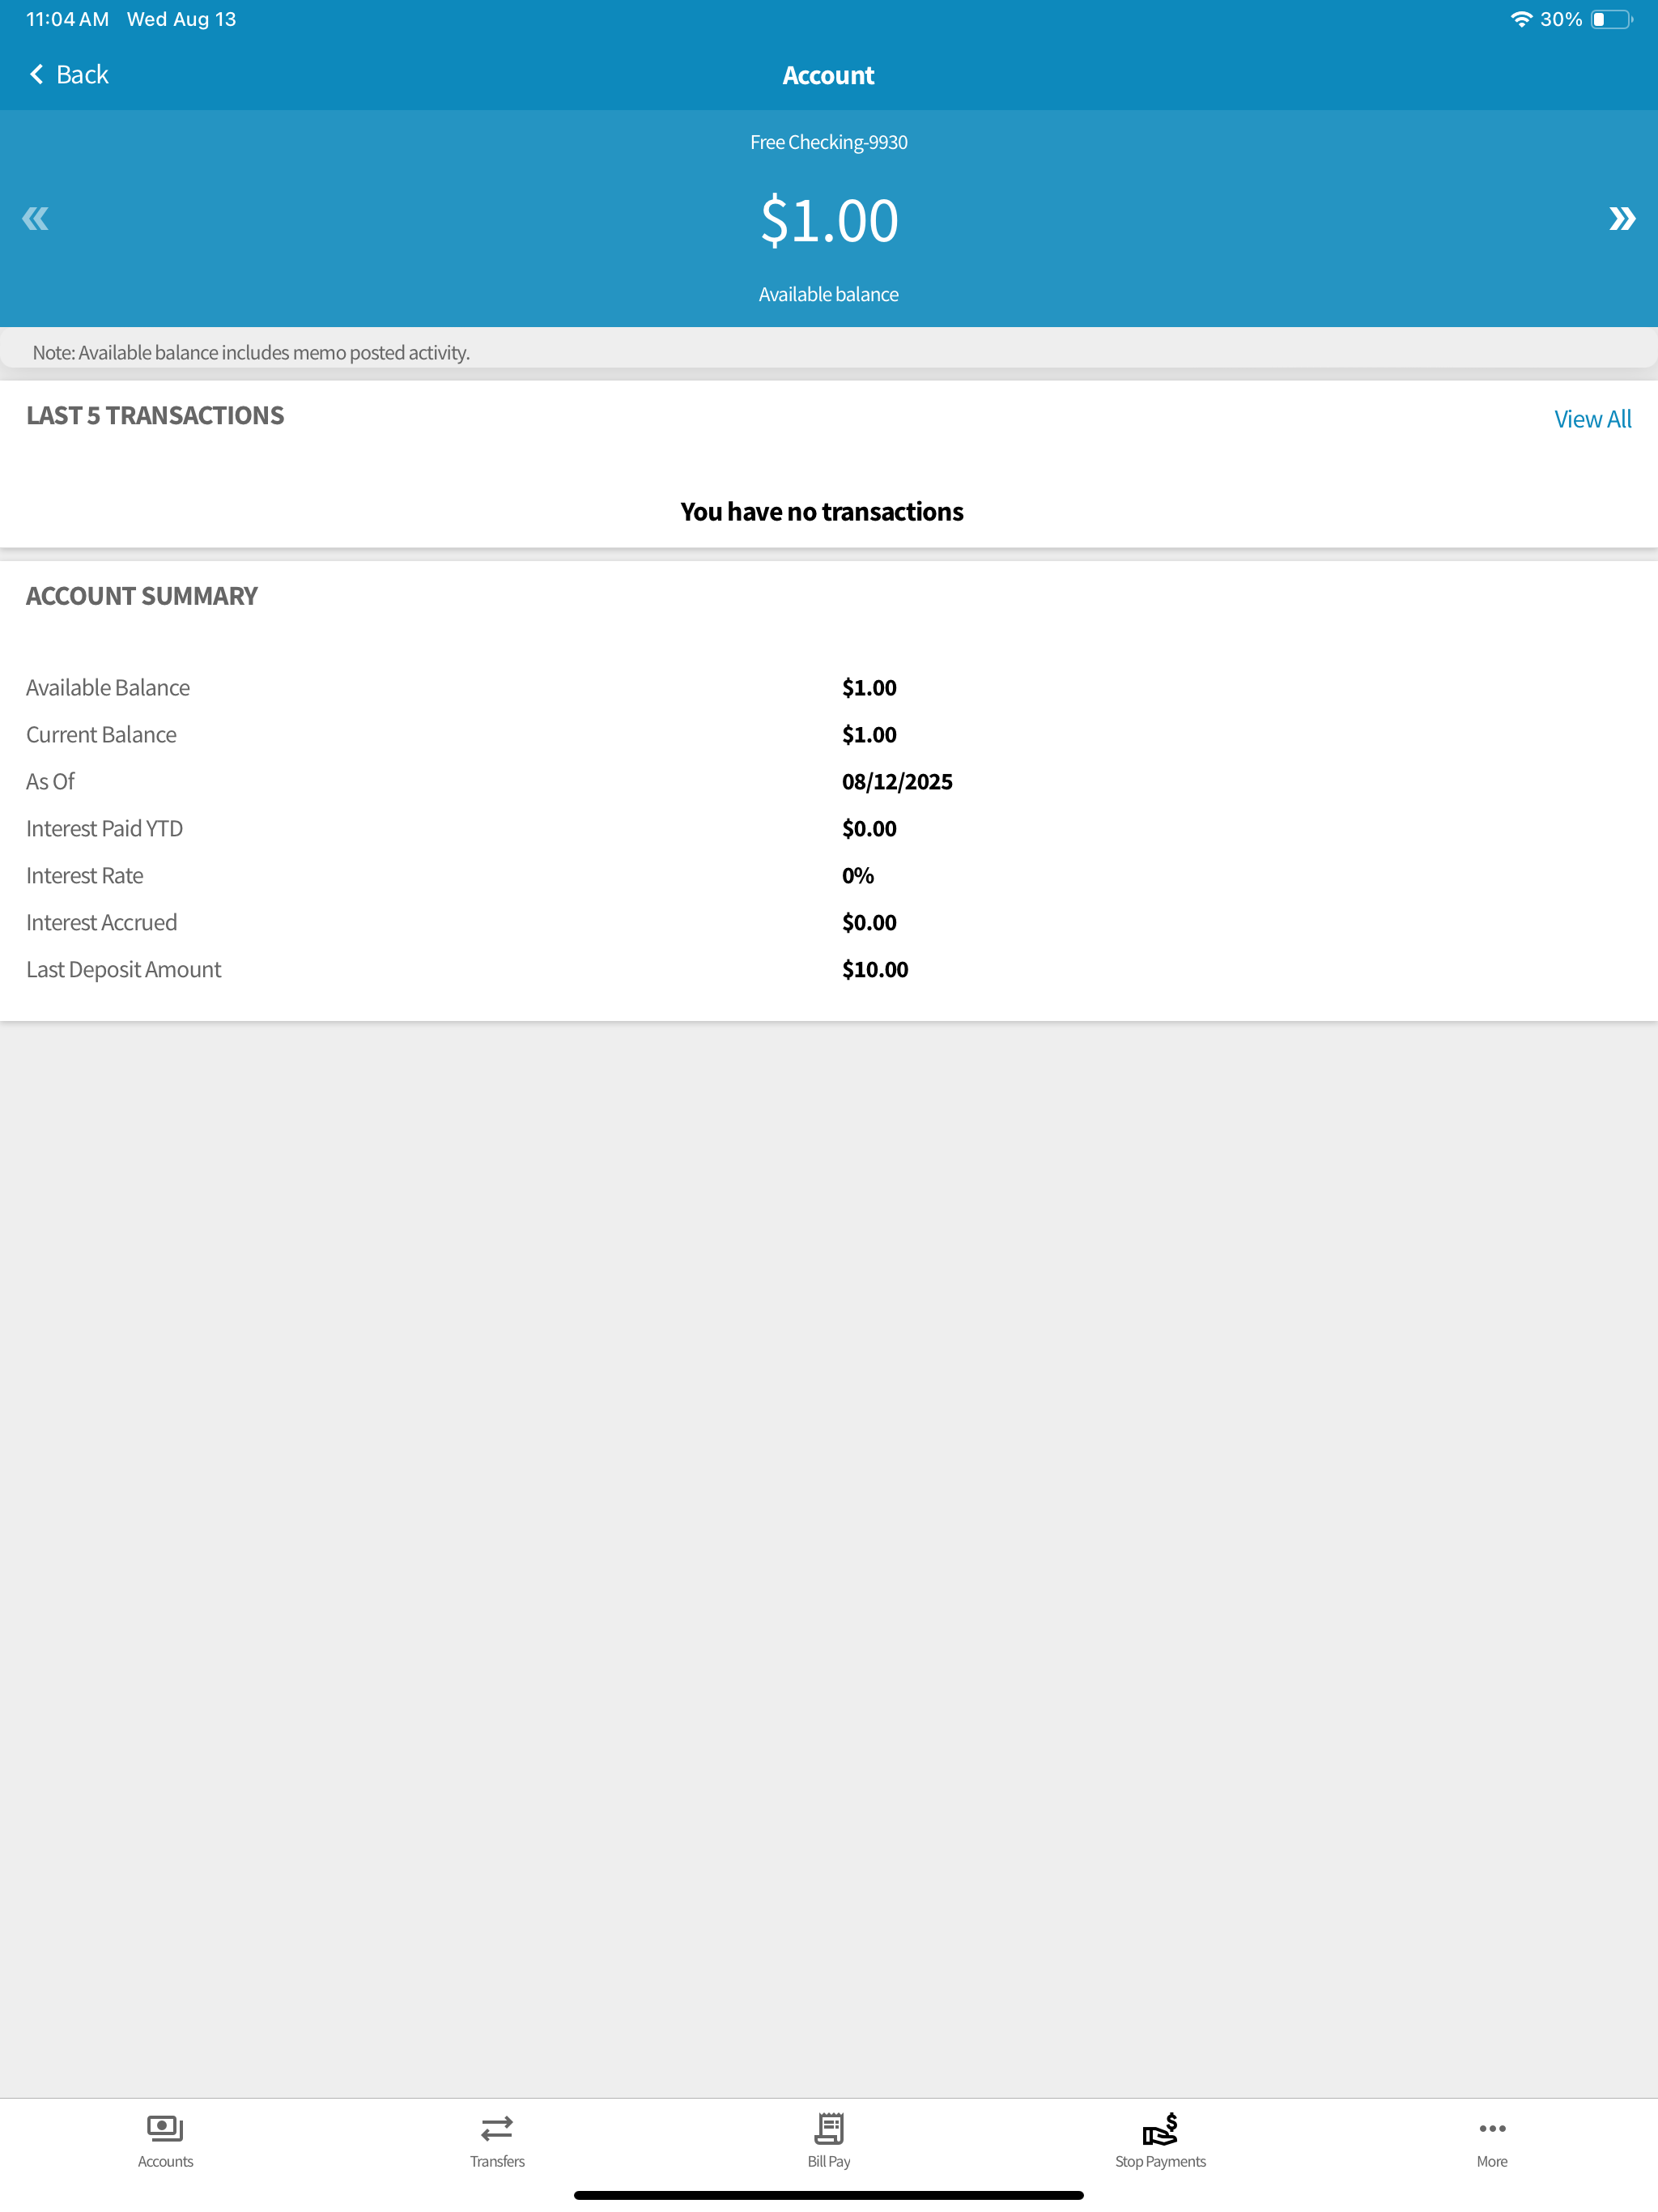
Task: Select the Available Balance summary label
Action: tap(108, 688)
